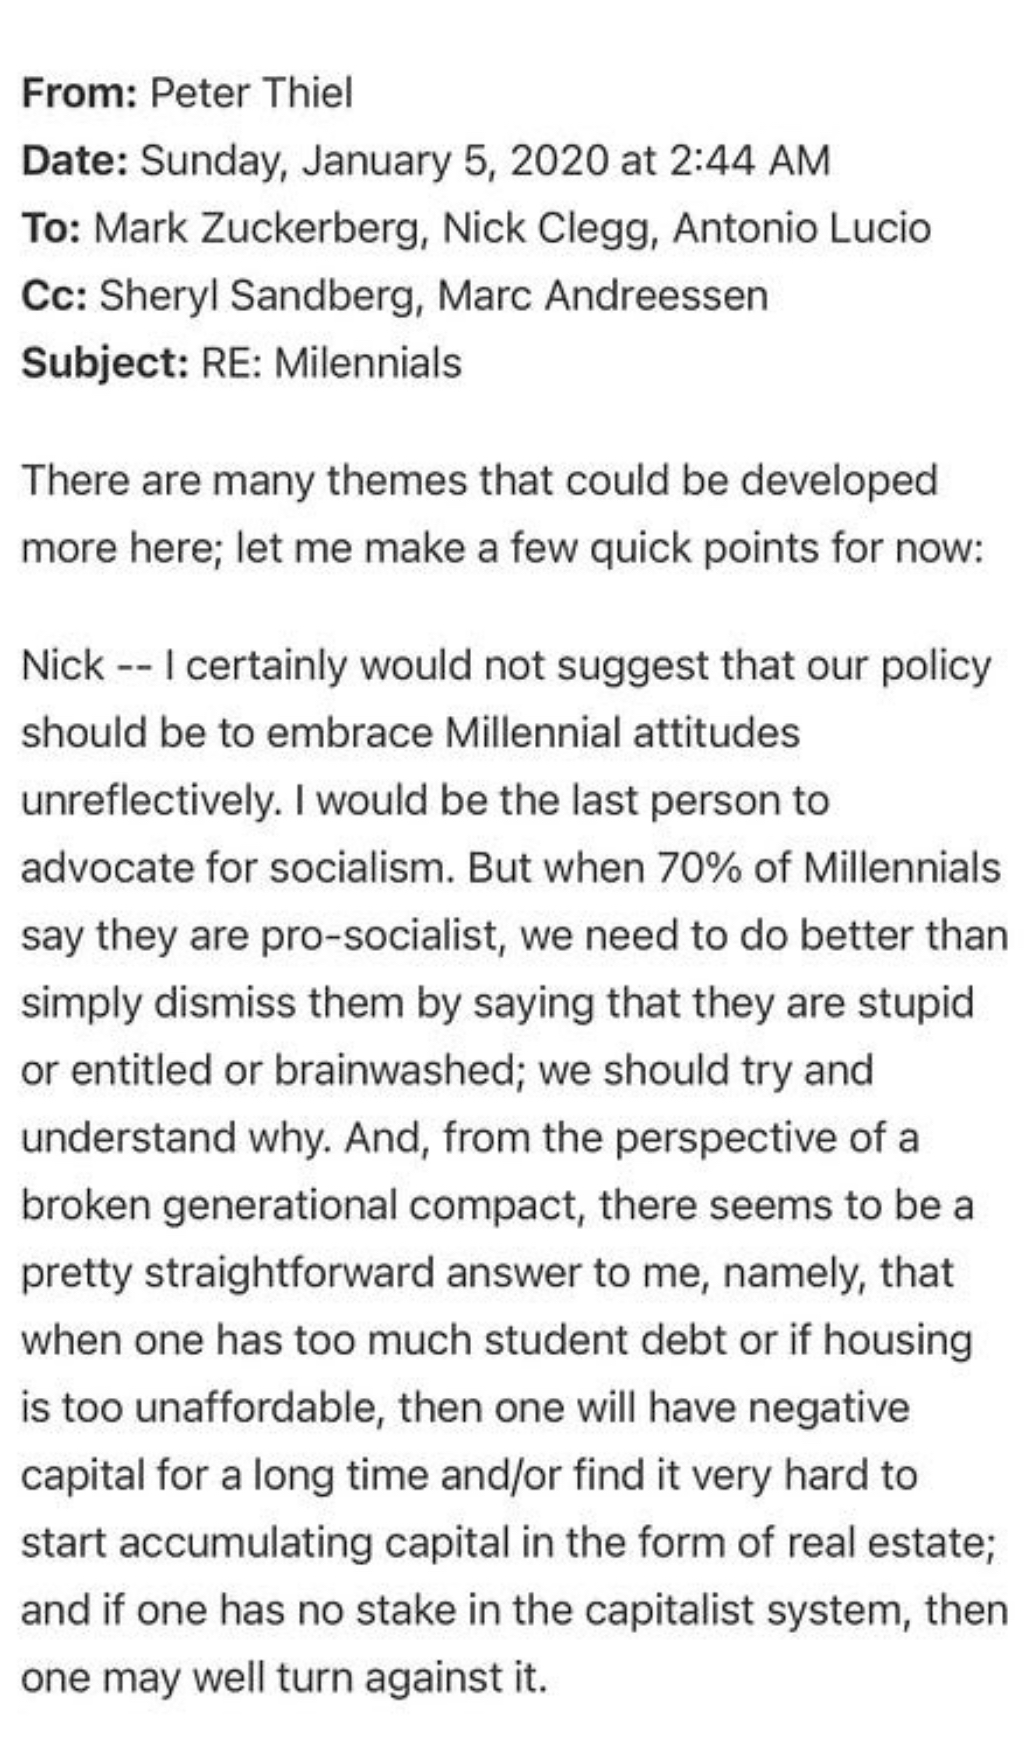Click Cc recipient Marc Andreessen
Image resolution: width=1036 pixels, height=1740 pixels.
[602, 296]
